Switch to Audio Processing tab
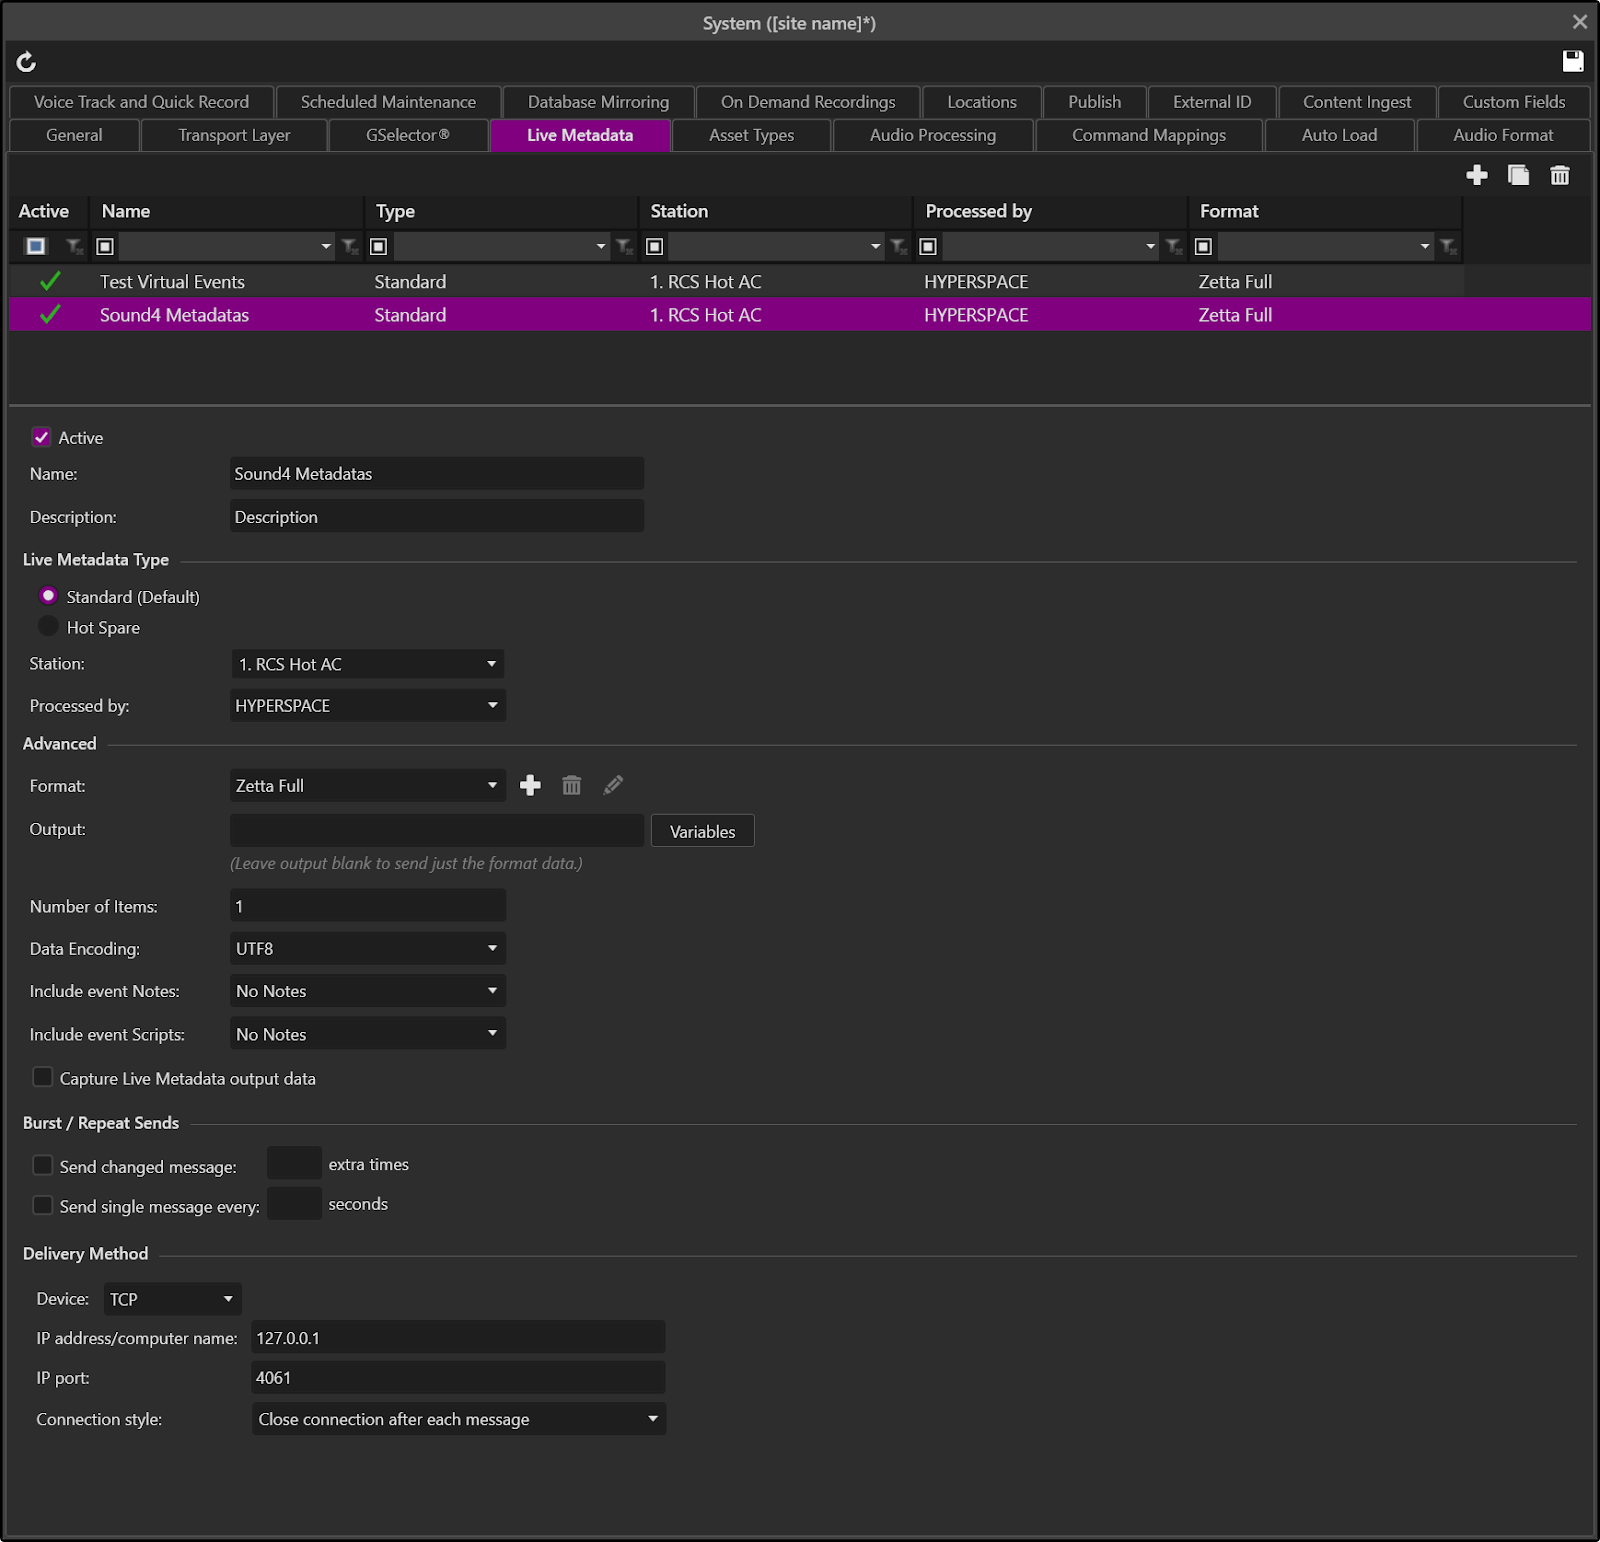This screenshot has width=1600, height=1542. tap(932, 135)
